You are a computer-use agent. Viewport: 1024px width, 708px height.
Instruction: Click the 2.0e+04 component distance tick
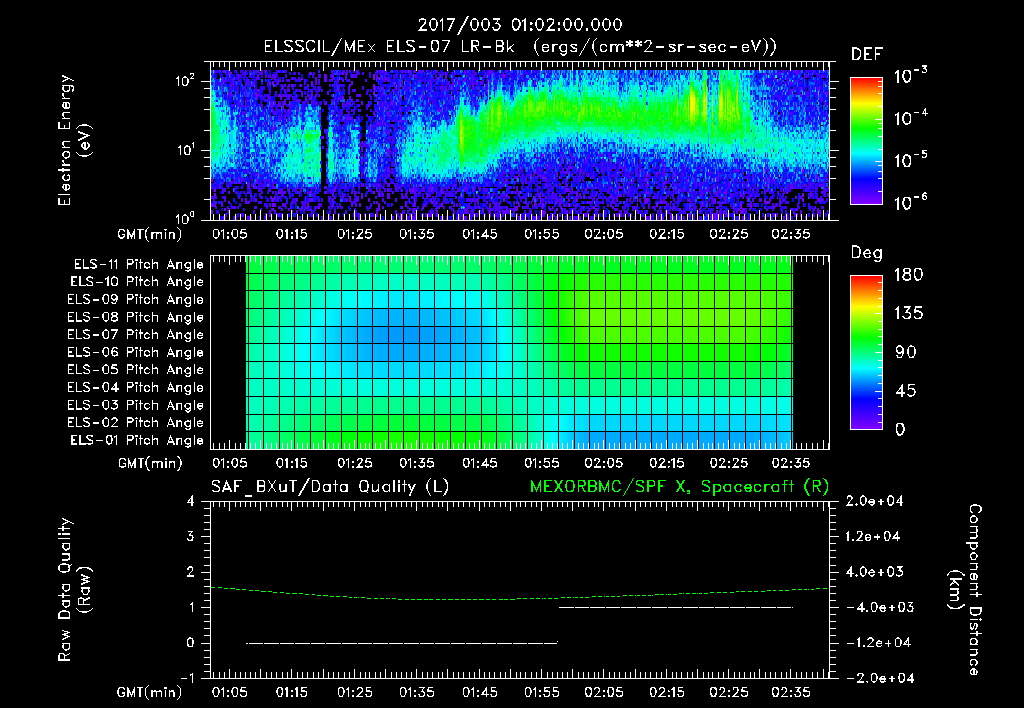(x=874, y=501)
